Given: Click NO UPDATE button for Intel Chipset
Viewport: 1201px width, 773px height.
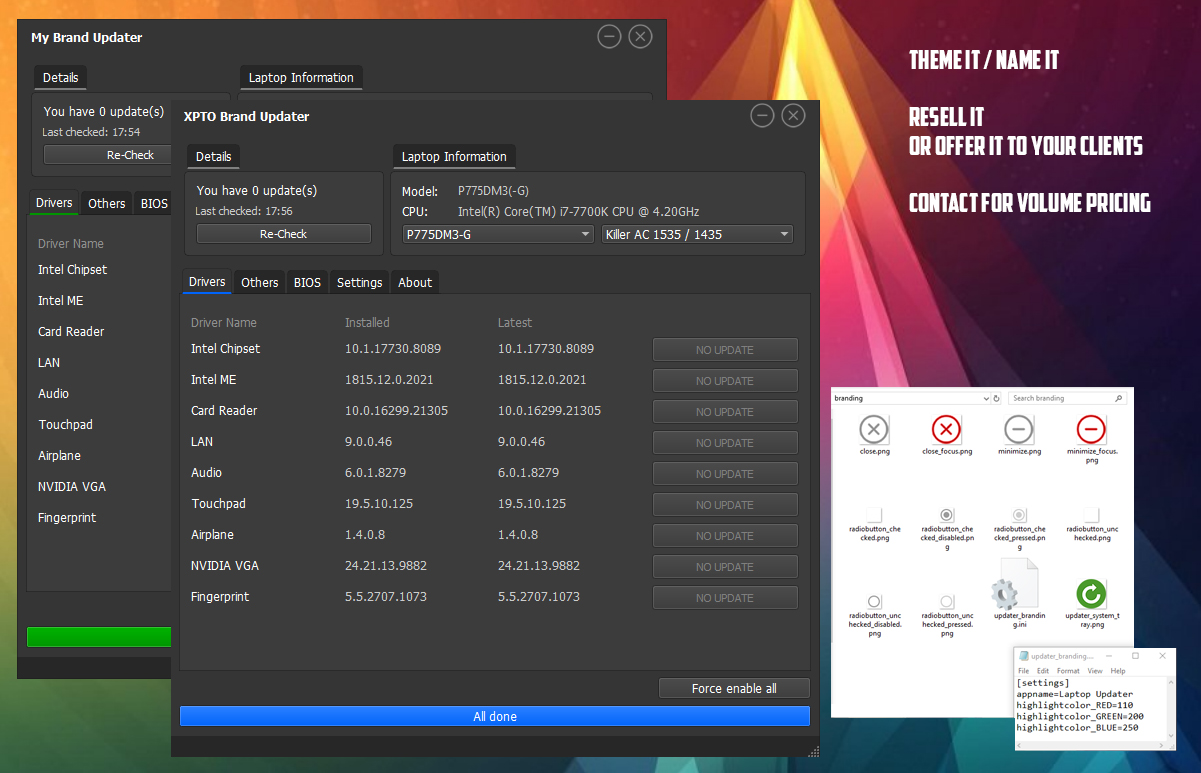Looking at the screenshot, I should (725, 350).
